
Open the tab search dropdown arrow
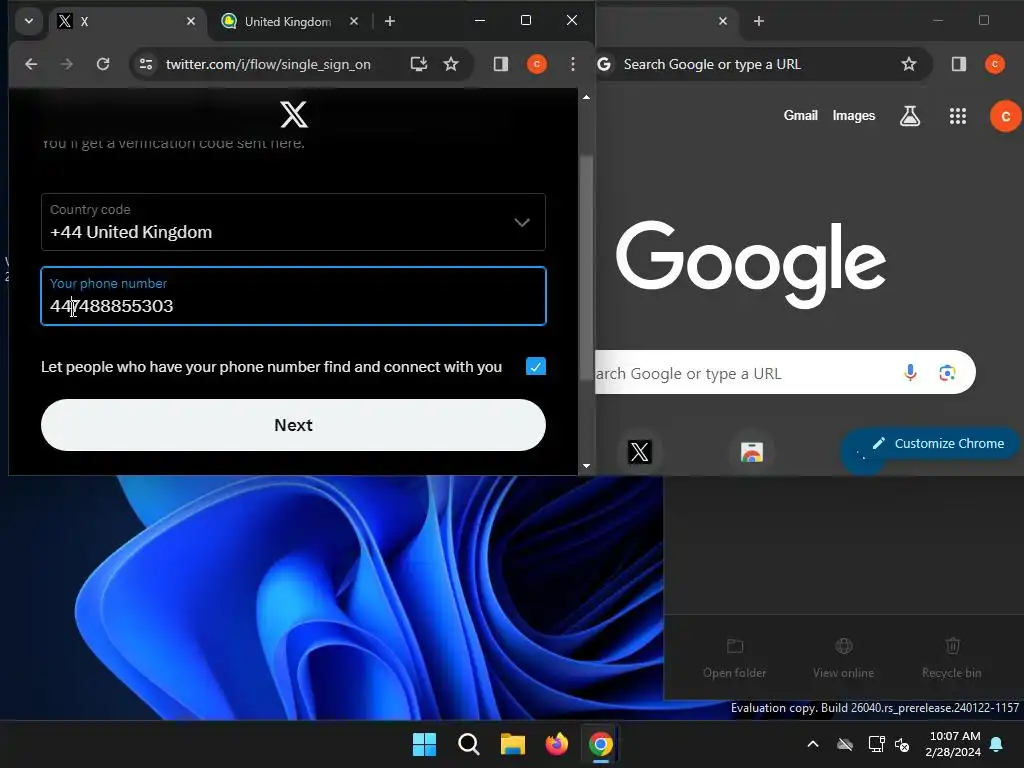tap(29, 21)
